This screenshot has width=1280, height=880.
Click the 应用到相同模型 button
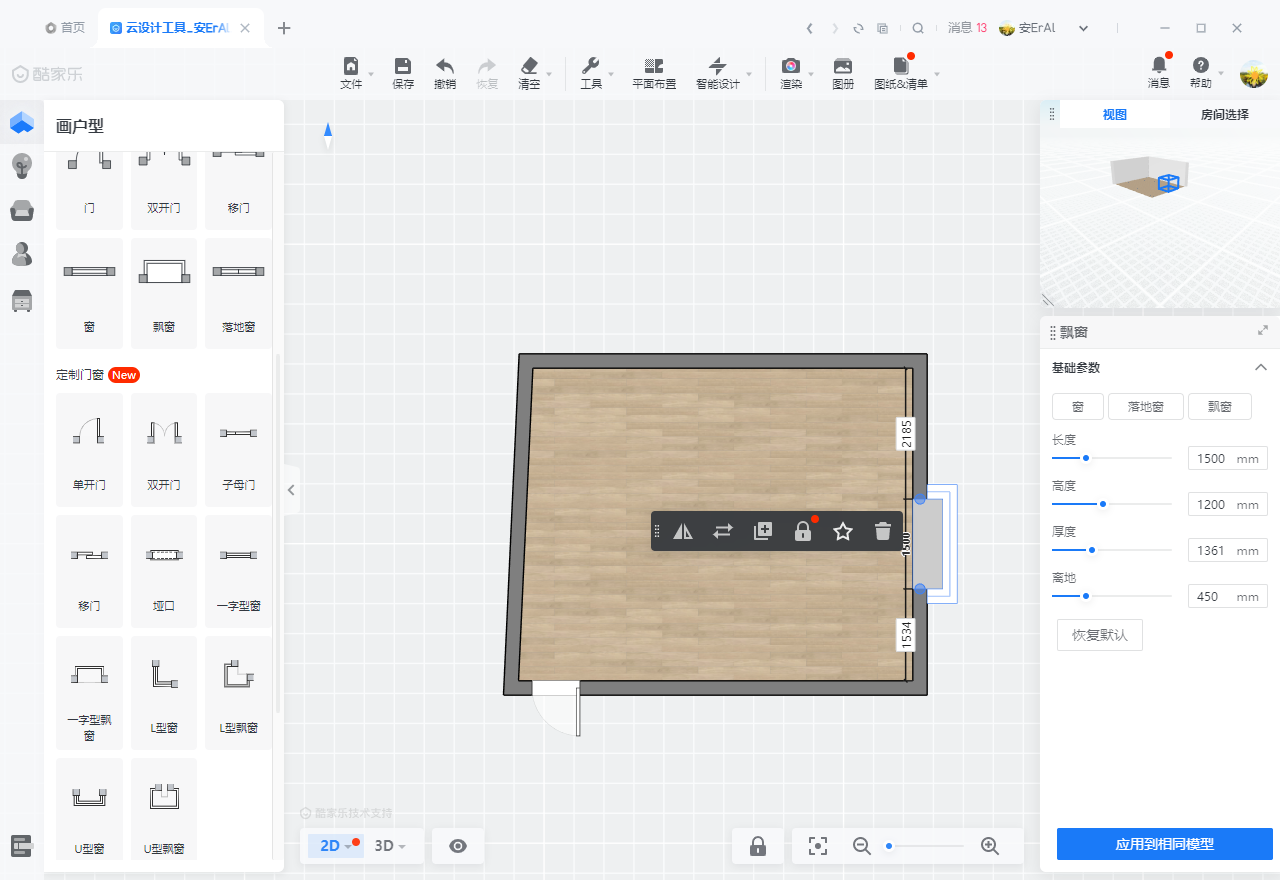coord(1164,844)
